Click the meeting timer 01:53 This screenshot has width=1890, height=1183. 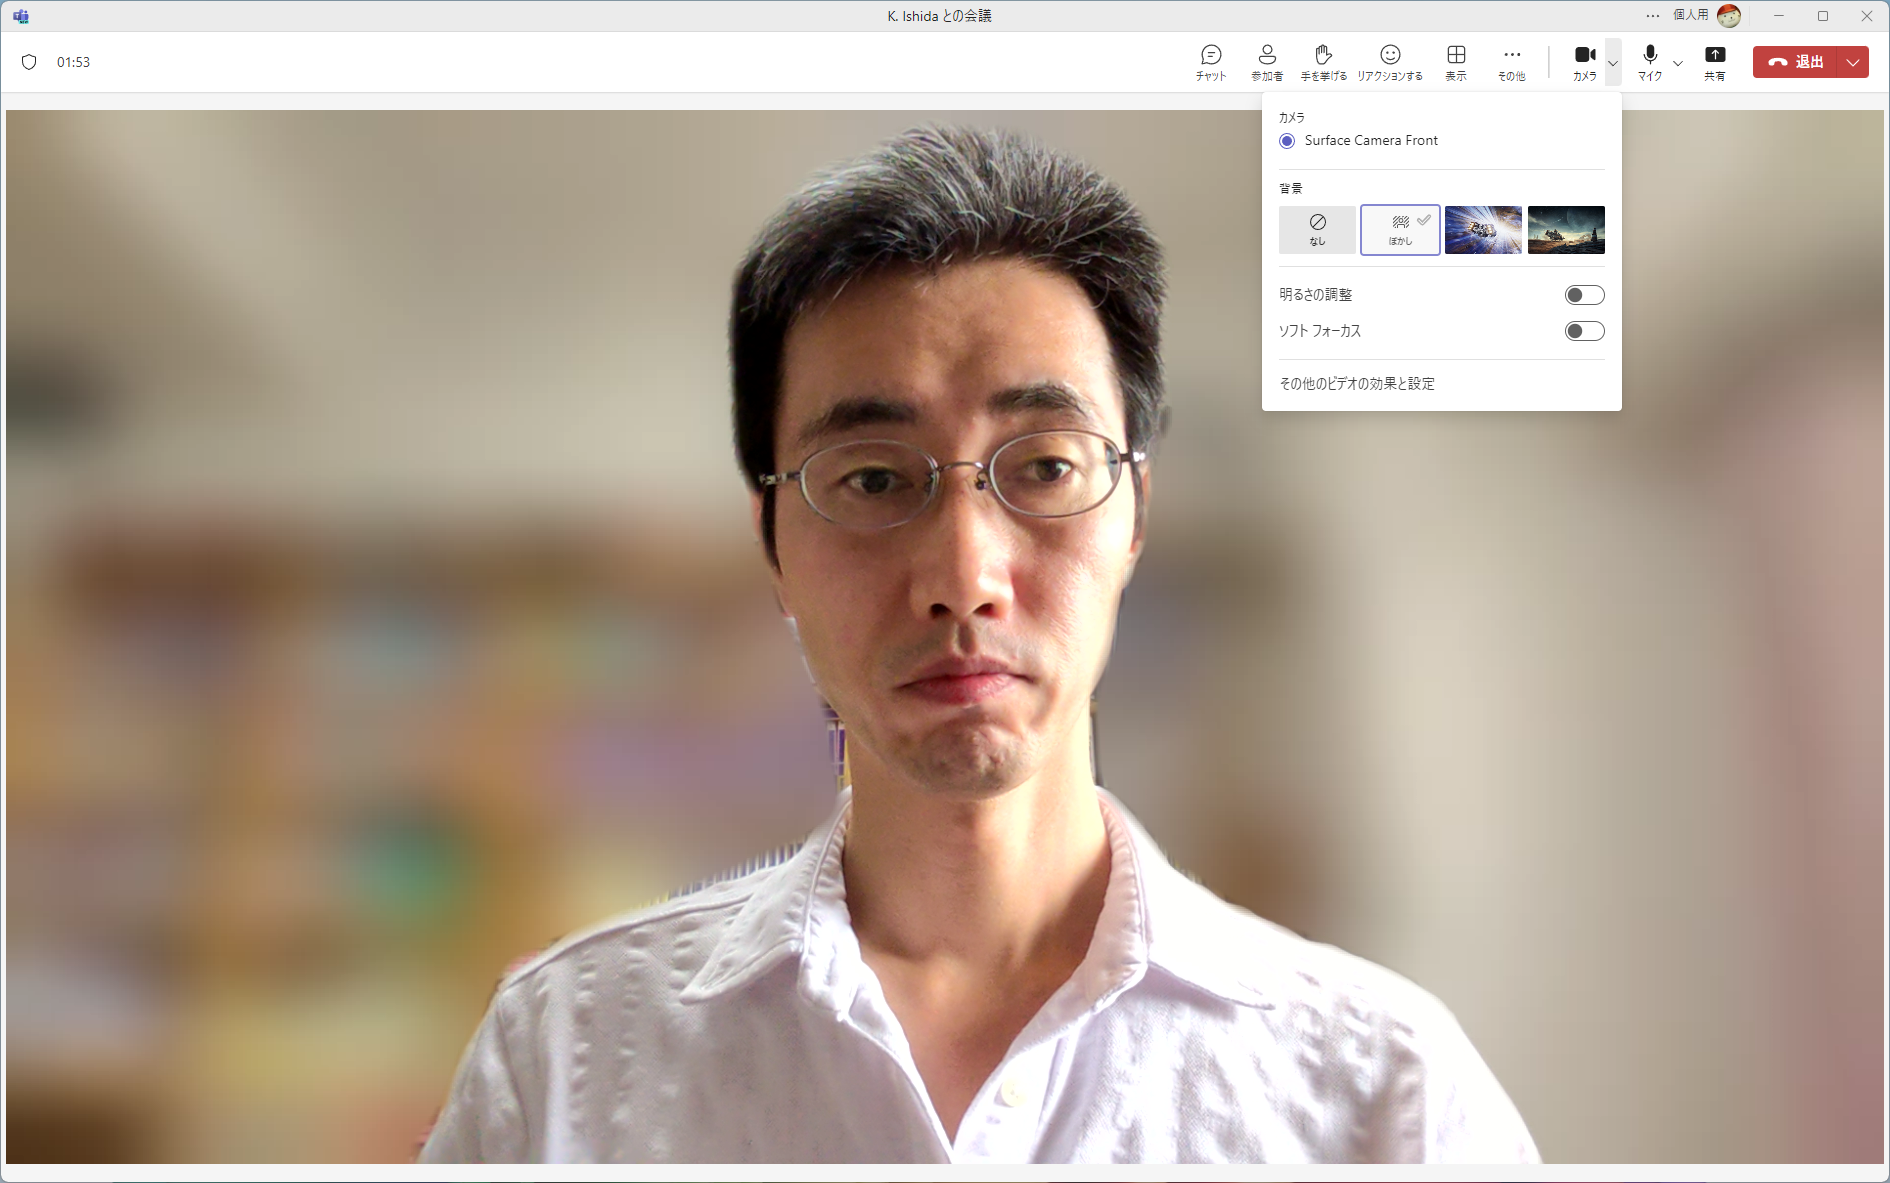(73, 62)
